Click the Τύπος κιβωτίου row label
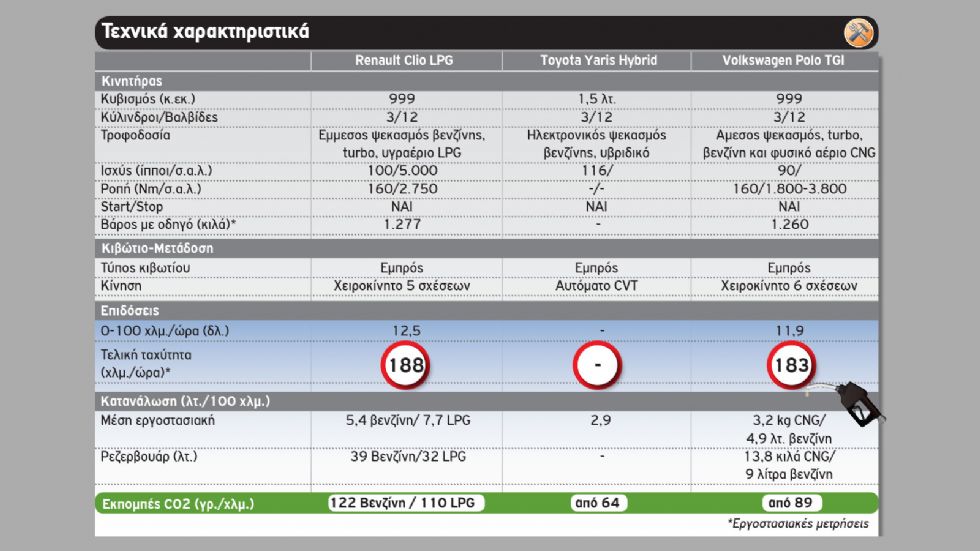The image size is (980, 551). (146, 268)
